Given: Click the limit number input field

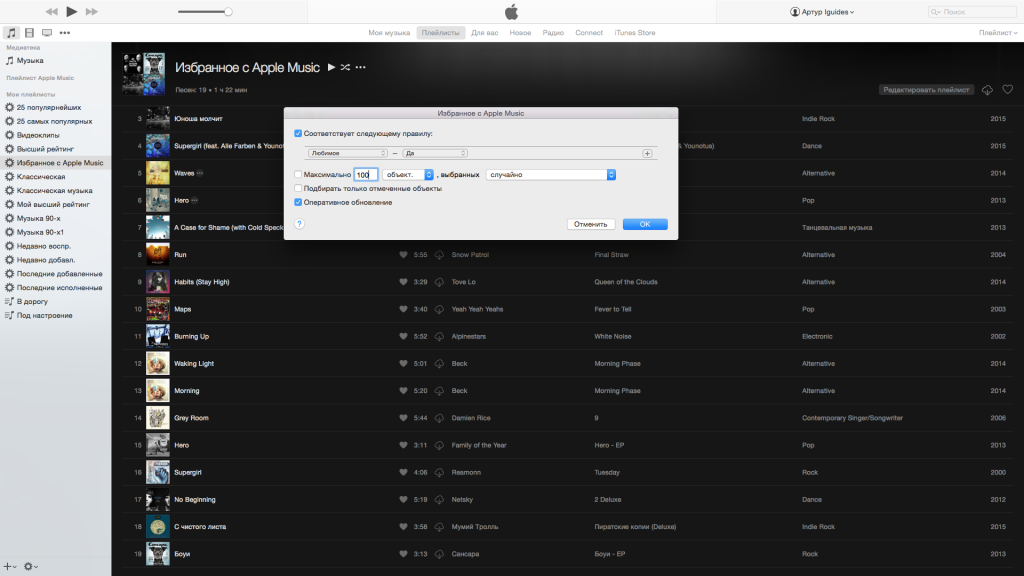Looking at the screenshot, I should click(366, 174).
